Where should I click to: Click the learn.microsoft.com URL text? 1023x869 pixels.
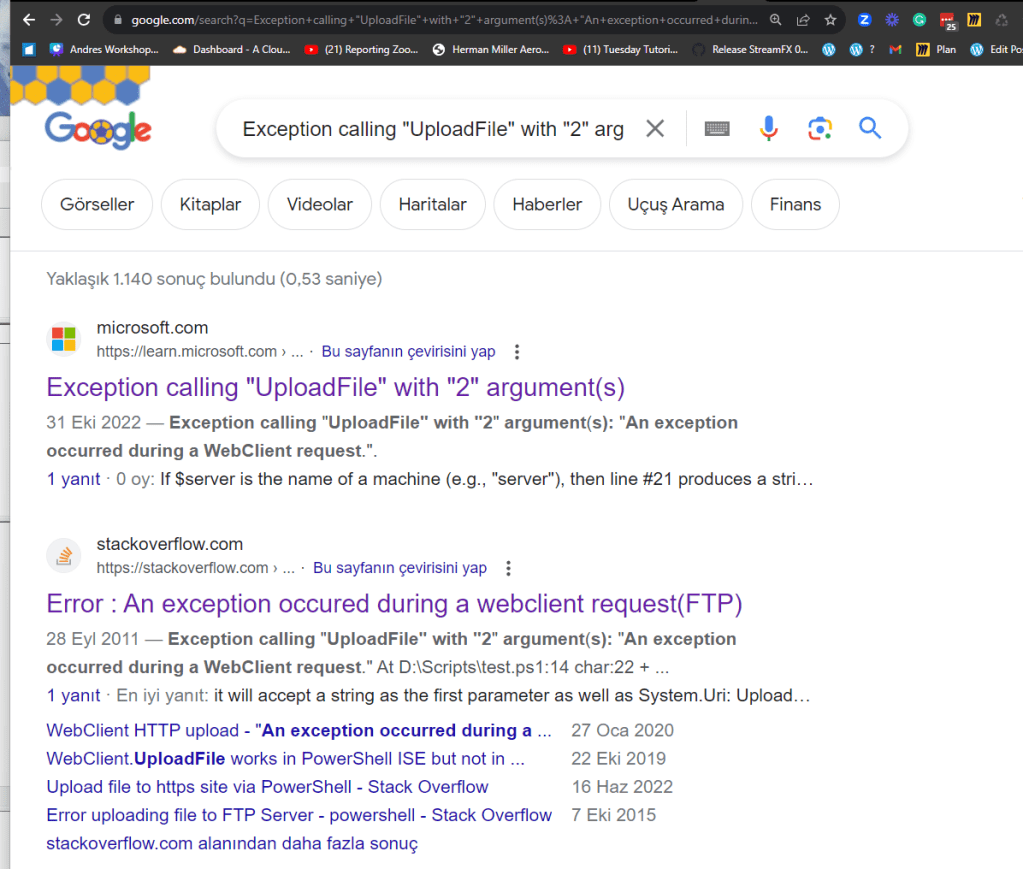[200, 352]
